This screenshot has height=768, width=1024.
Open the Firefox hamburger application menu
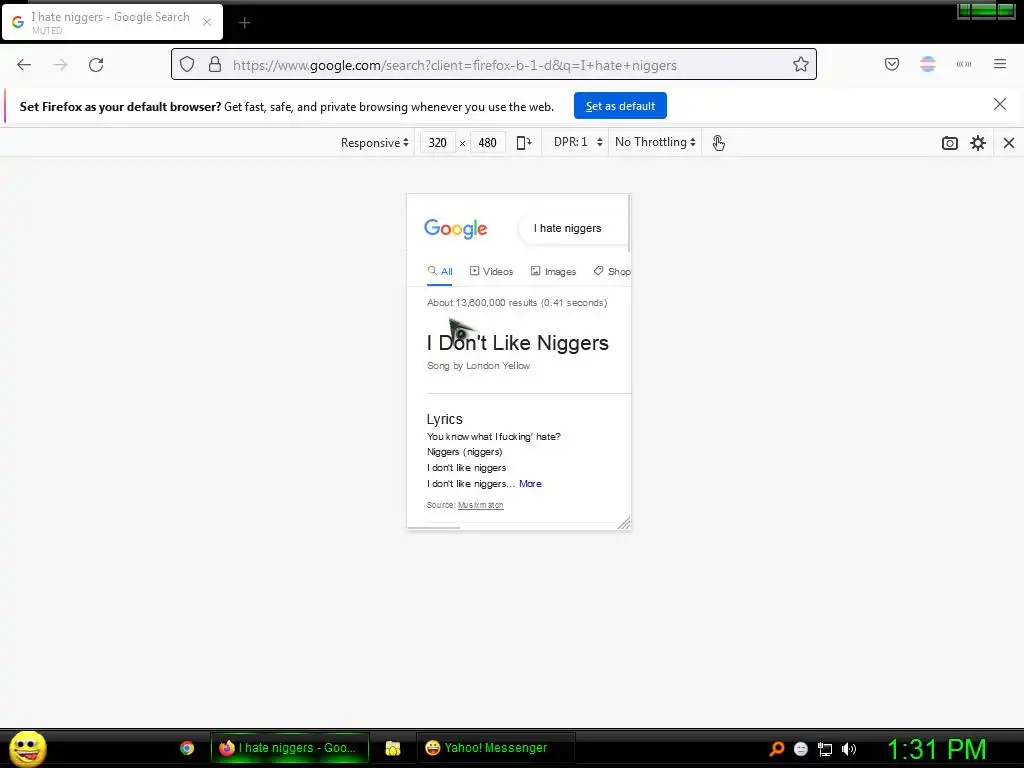click(1000, 64)
